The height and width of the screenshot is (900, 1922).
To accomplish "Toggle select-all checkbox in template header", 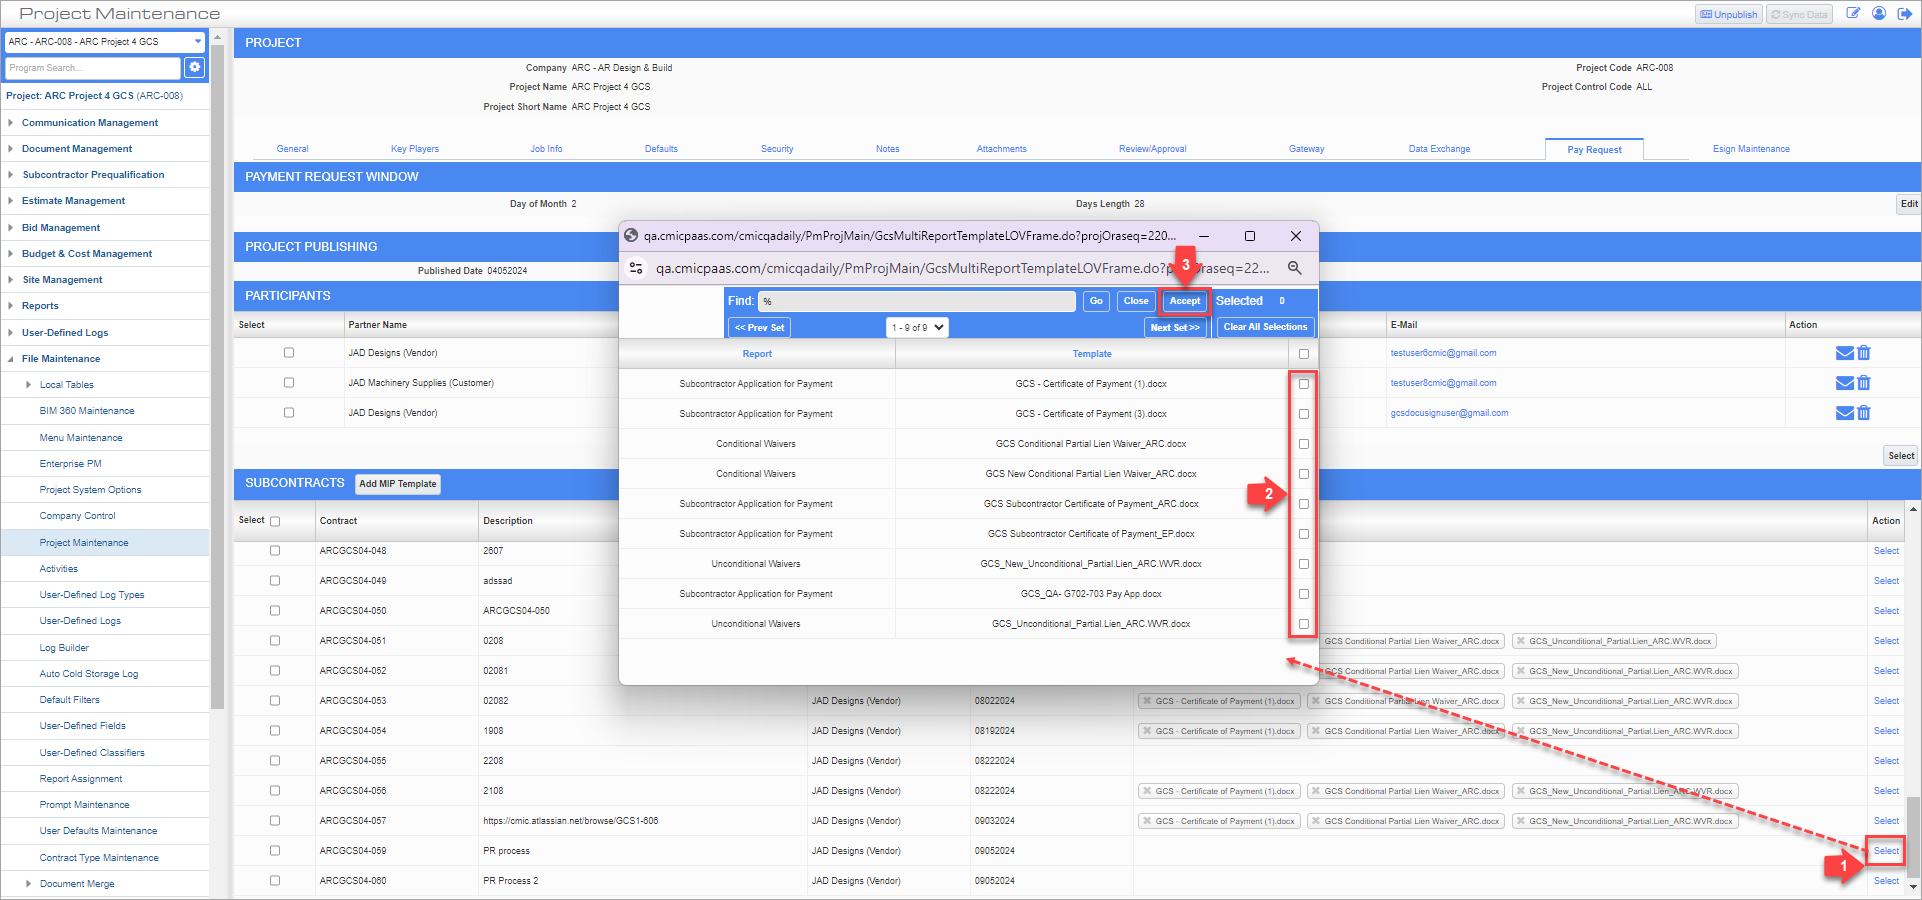I will click(1304, 354).
